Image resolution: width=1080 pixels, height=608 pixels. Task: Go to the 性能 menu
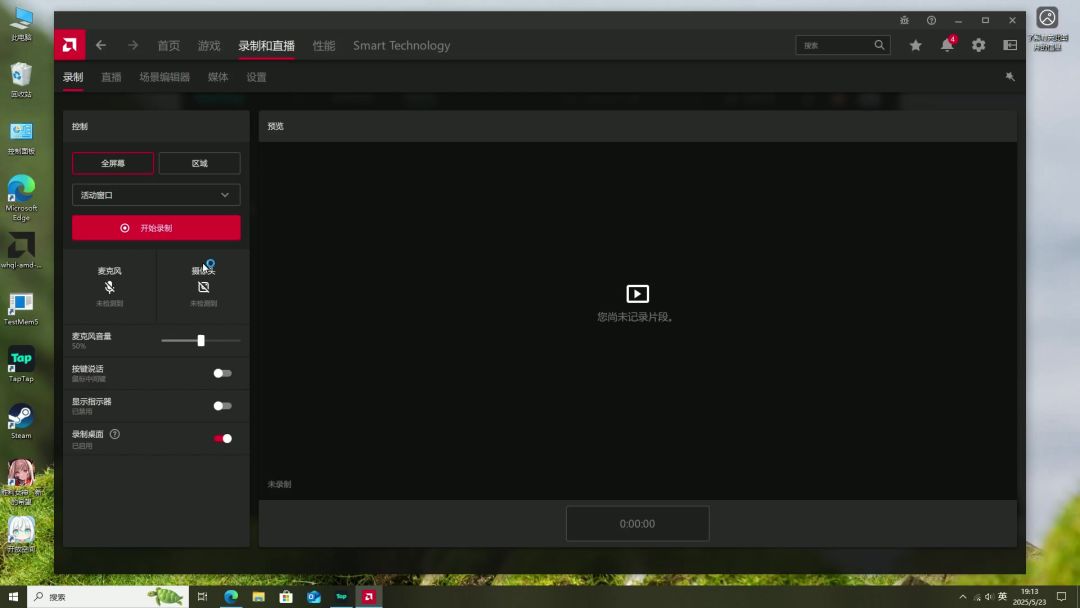click(323, 45)
